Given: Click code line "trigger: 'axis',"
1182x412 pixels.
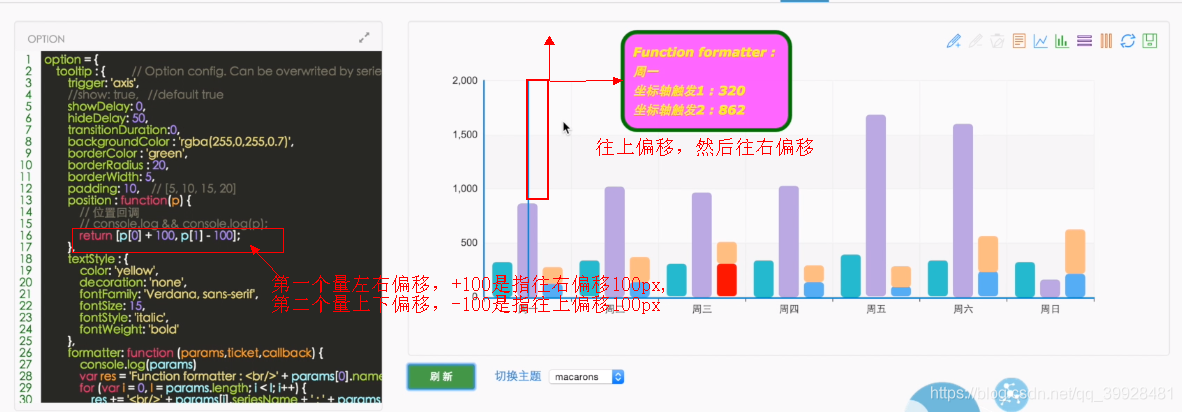Looking at the screenshot, I should click(x=104, y=83).
